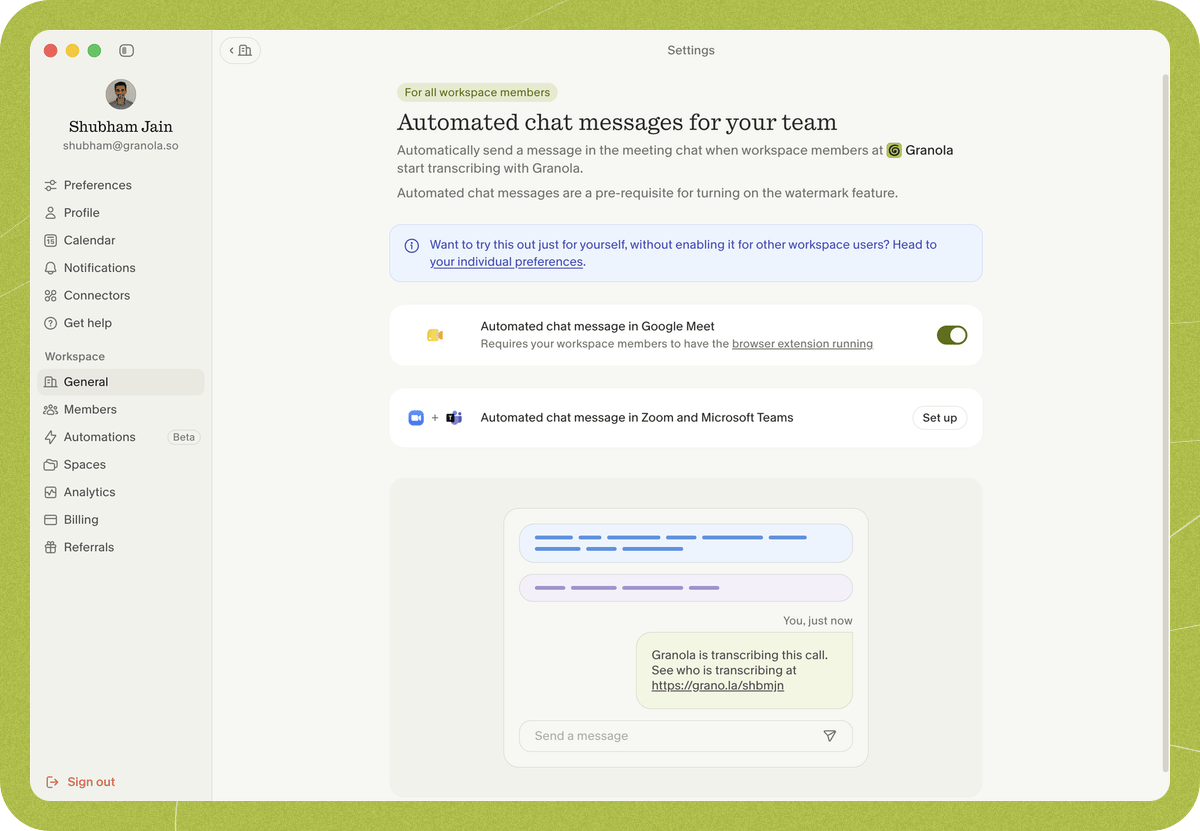
Task: Toggle the sidebar panel icon
Action: [x=126, y=50]
